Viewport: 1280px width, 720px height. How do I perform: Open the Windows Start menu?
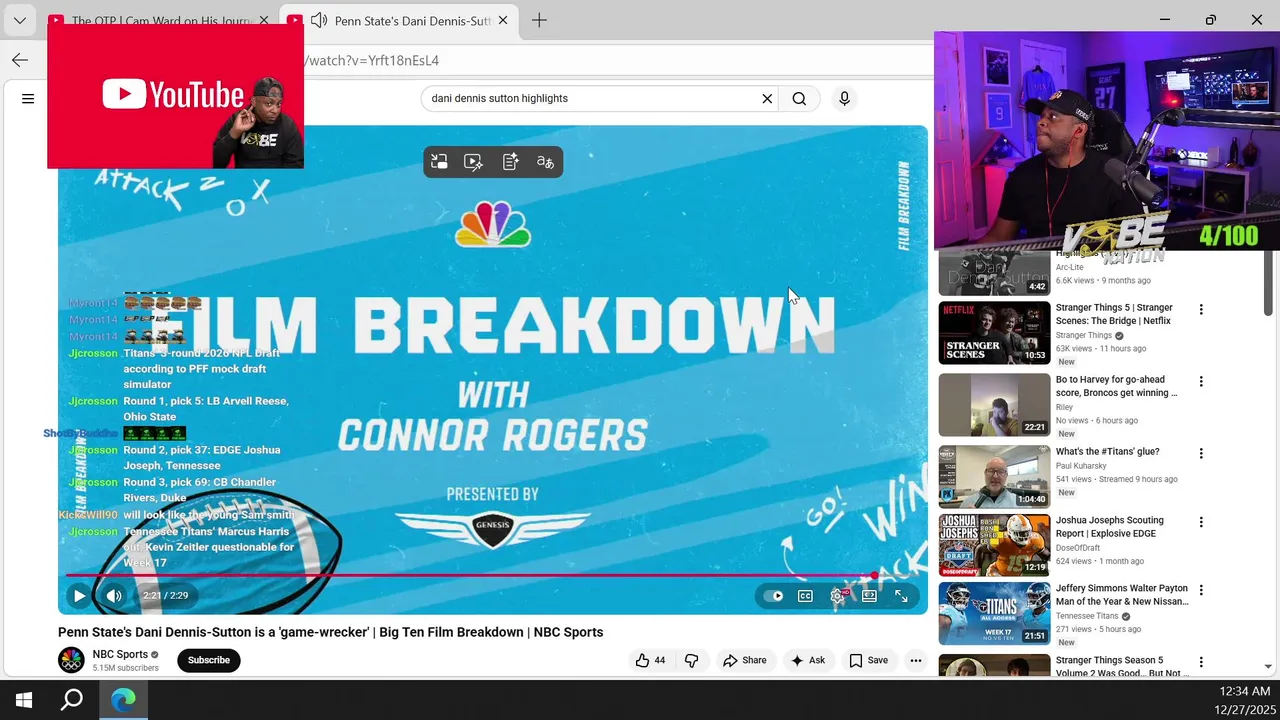(24, 700)
